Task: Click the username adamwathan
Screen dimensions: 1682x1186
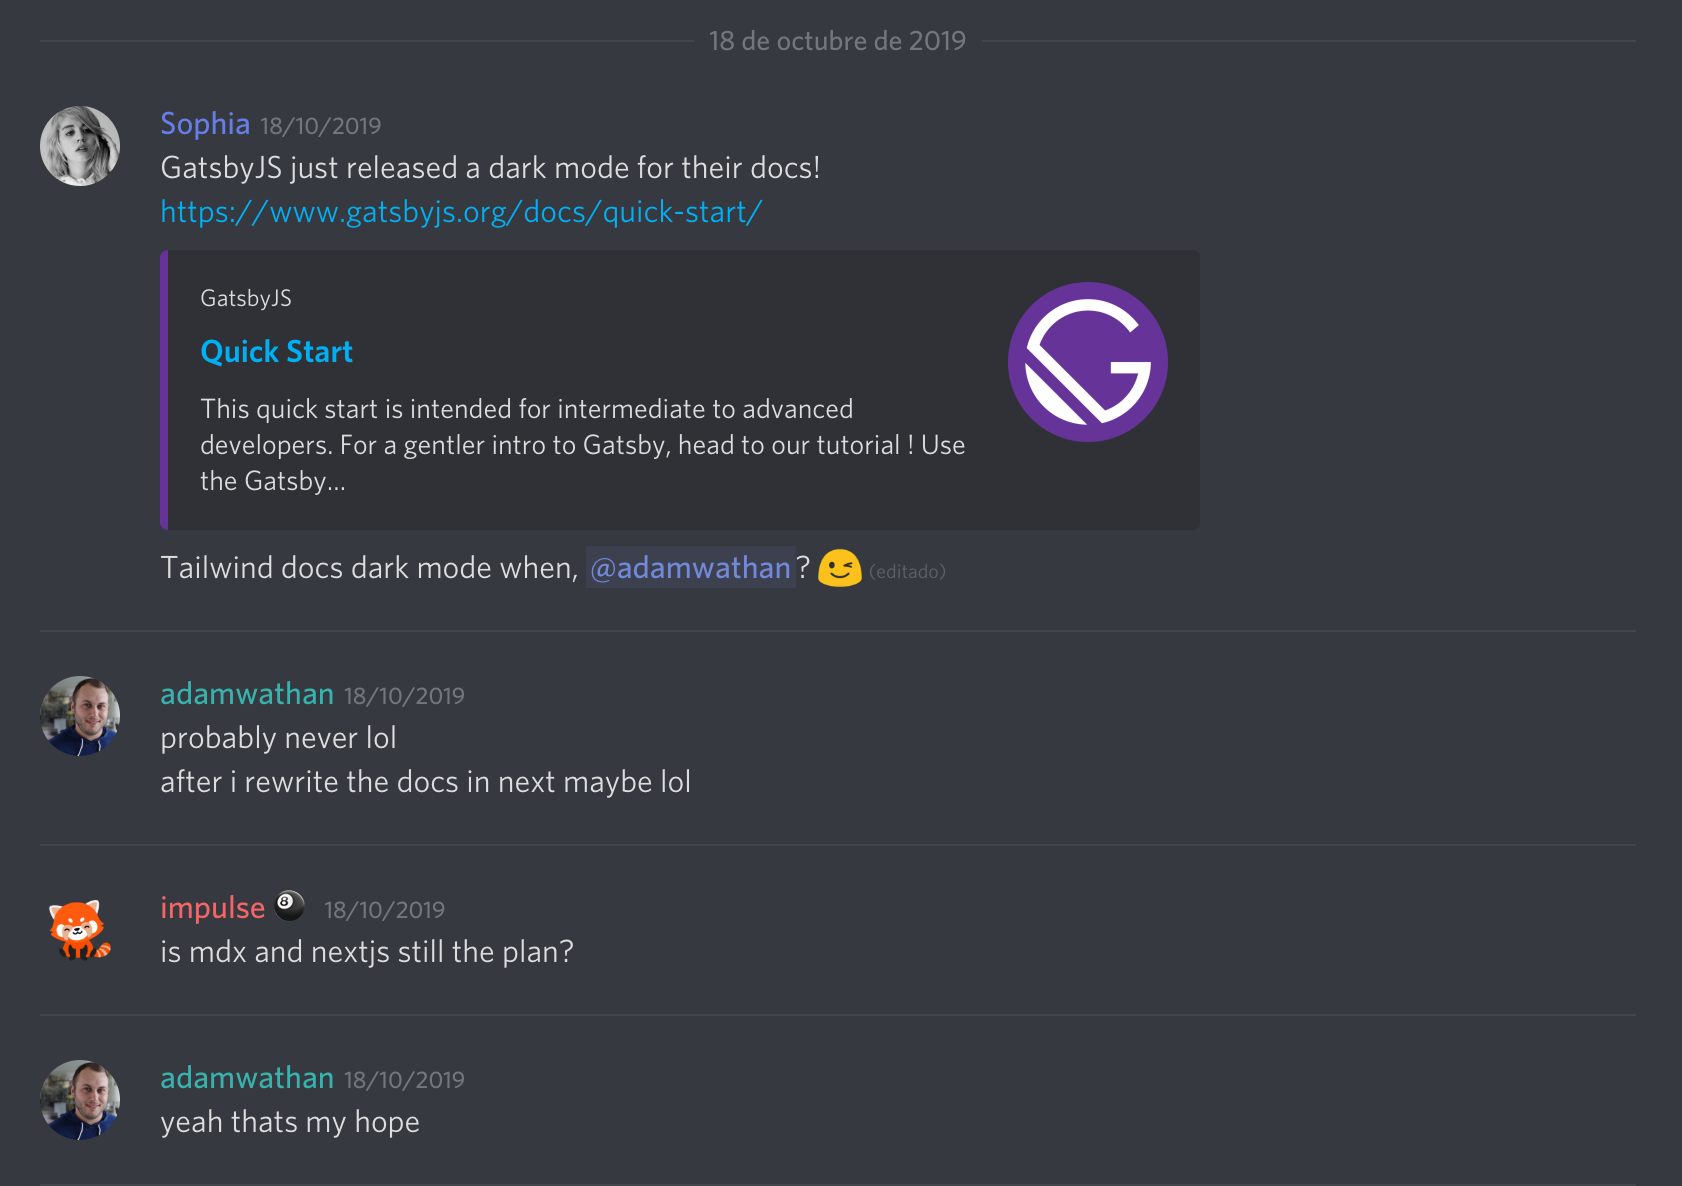Action: (x=246, y=693)
